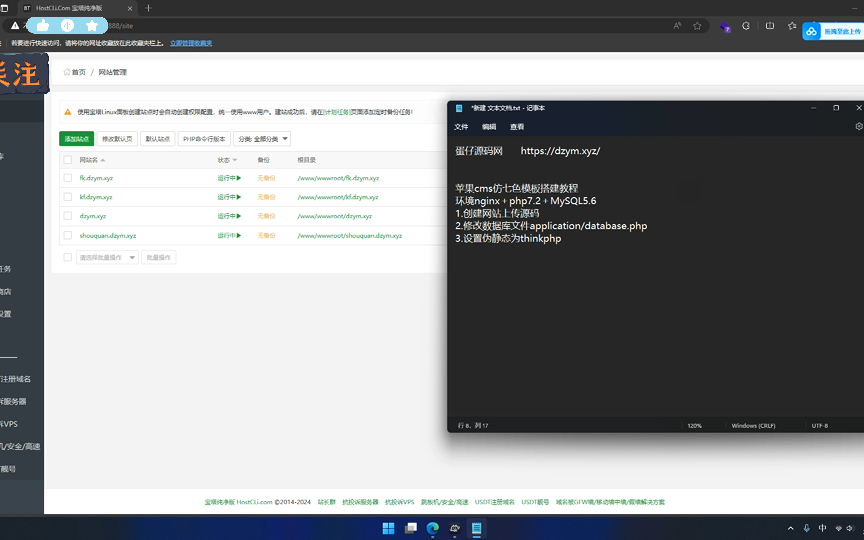Screen dimensions: 864x540
Task: Toggle running status of kf.dzym.xyz
Action: pos(229,197)
